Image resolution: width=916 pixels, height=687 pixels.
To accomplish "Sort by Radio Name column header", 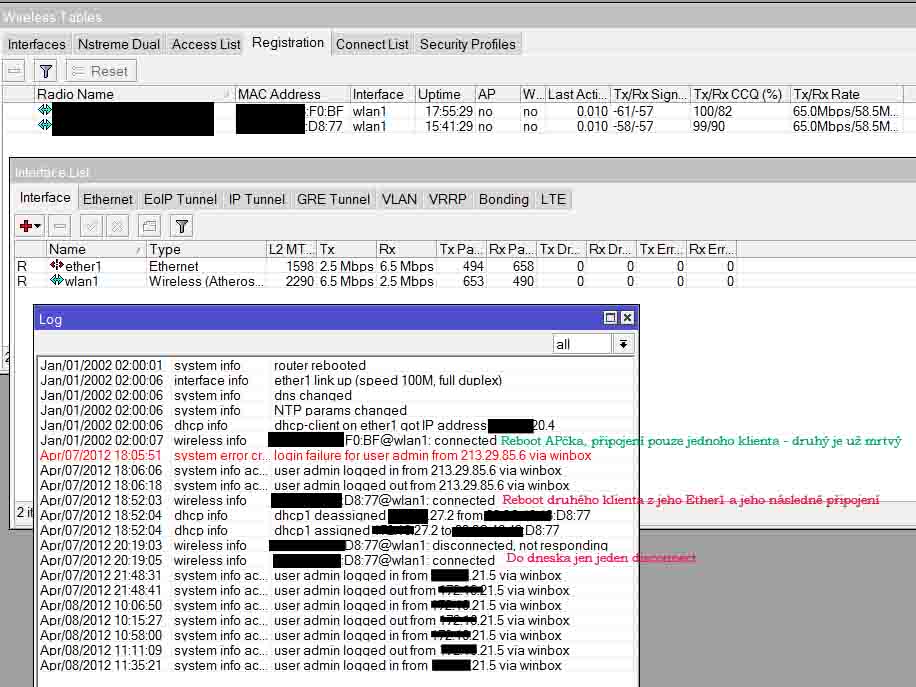I will click(133, 94).
